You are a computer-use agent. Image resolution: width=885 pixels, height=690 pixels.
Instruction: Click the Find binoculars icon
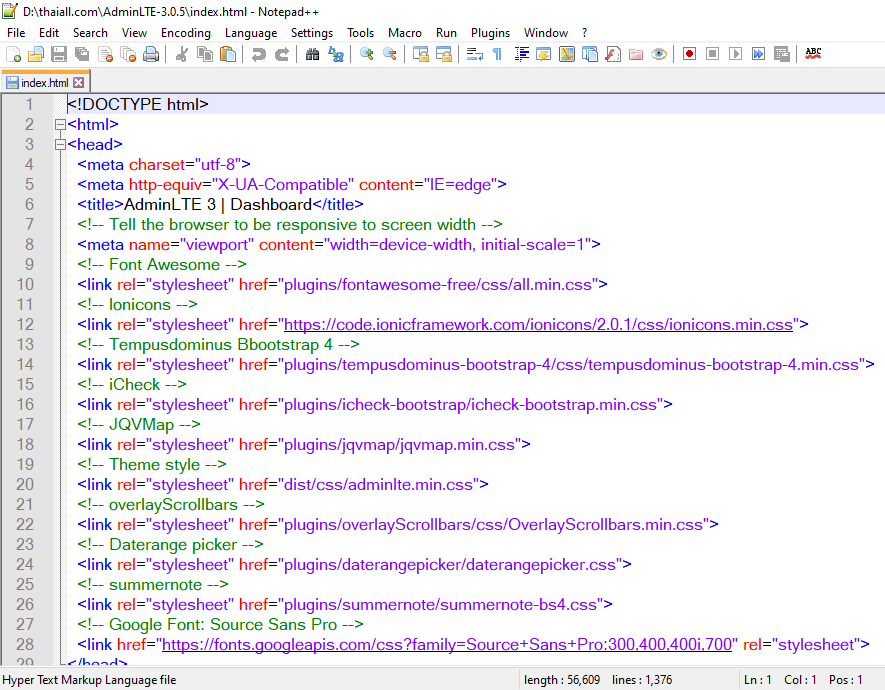(313, 54)
